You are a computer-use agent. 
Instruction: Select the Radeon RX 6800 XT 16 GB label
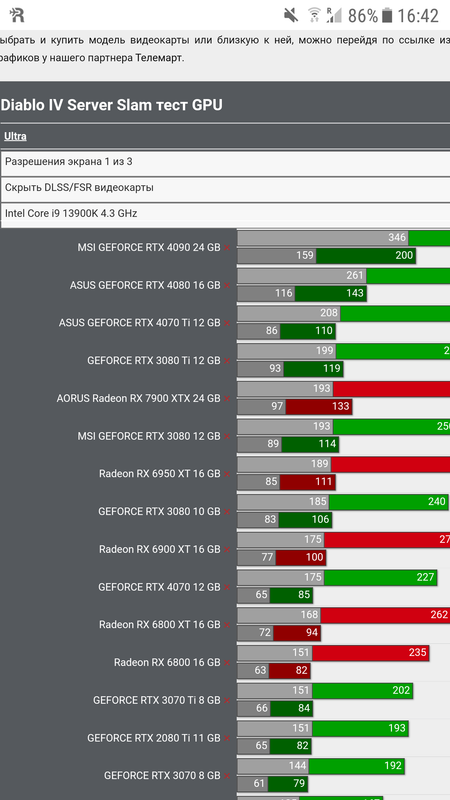[x=160, y=625]
